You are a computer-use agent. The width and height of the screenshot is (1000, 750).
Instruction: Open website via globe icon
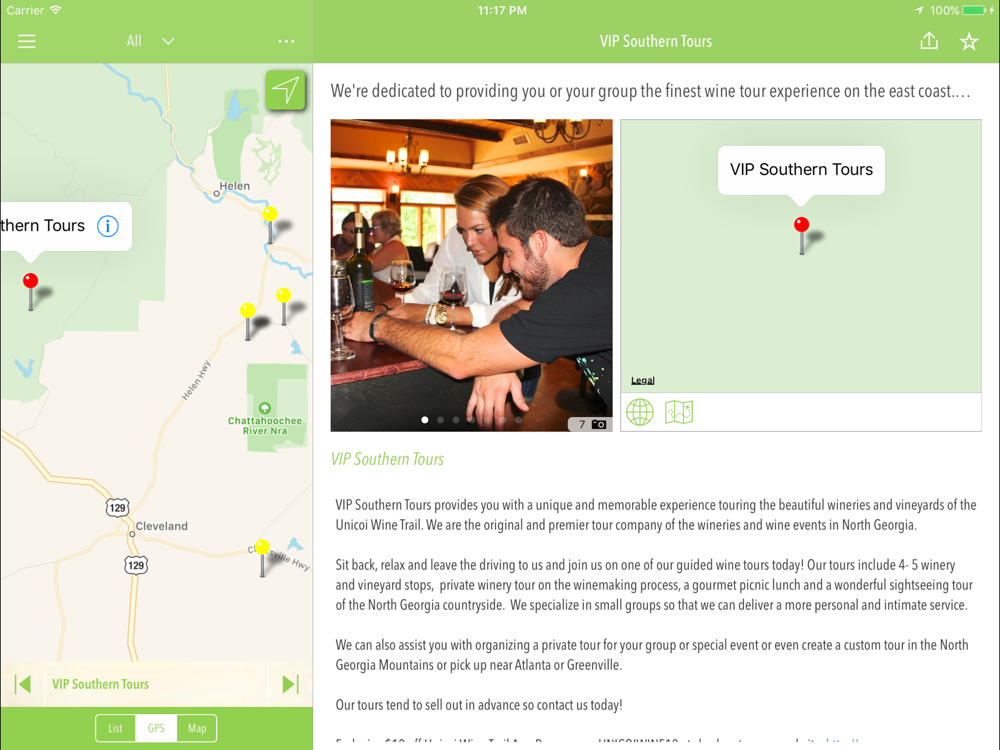point(640,412)
